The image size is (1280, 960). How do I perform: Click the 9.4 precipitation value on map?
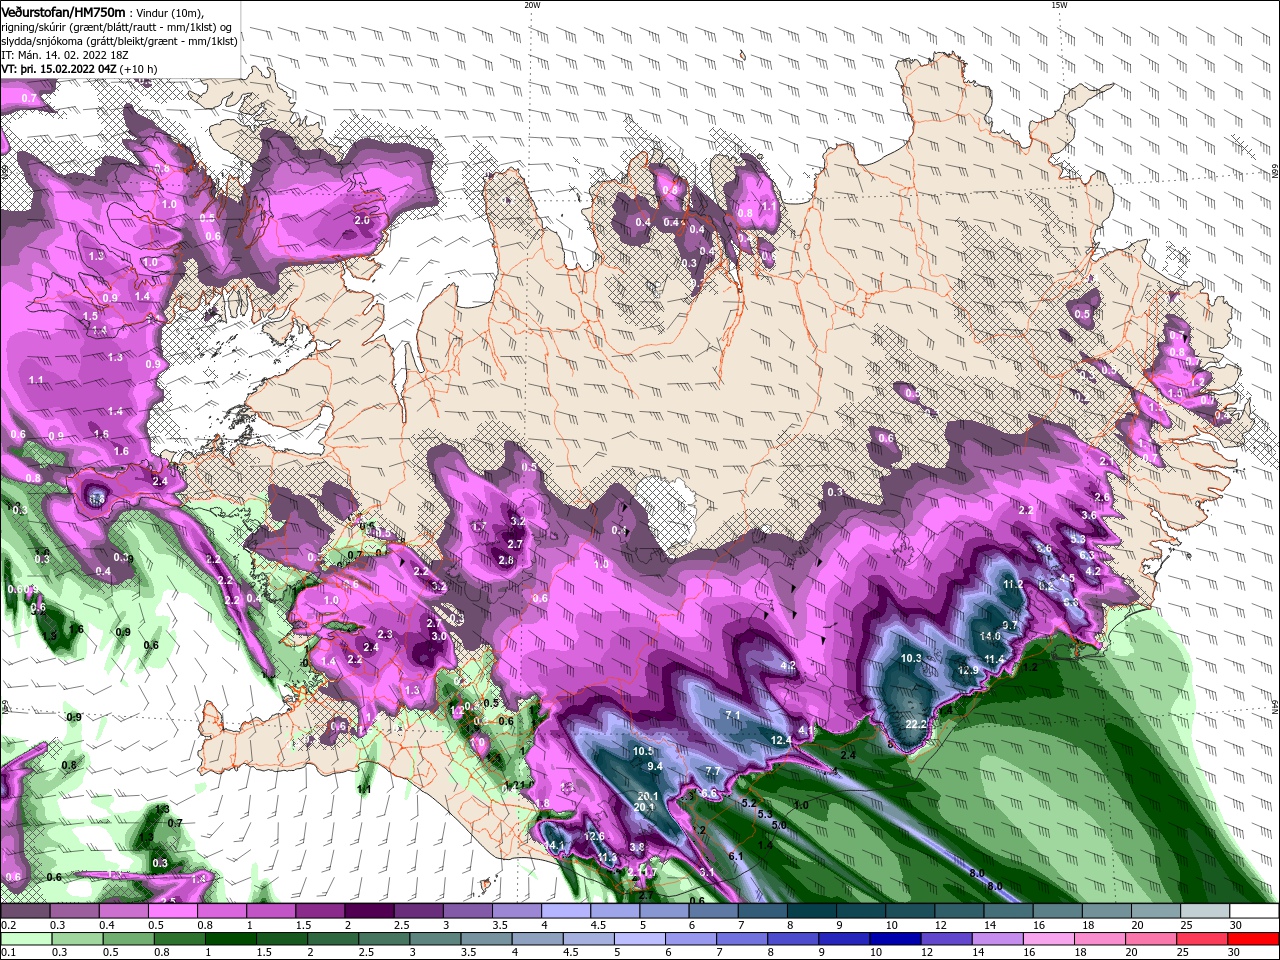point(655,766)
